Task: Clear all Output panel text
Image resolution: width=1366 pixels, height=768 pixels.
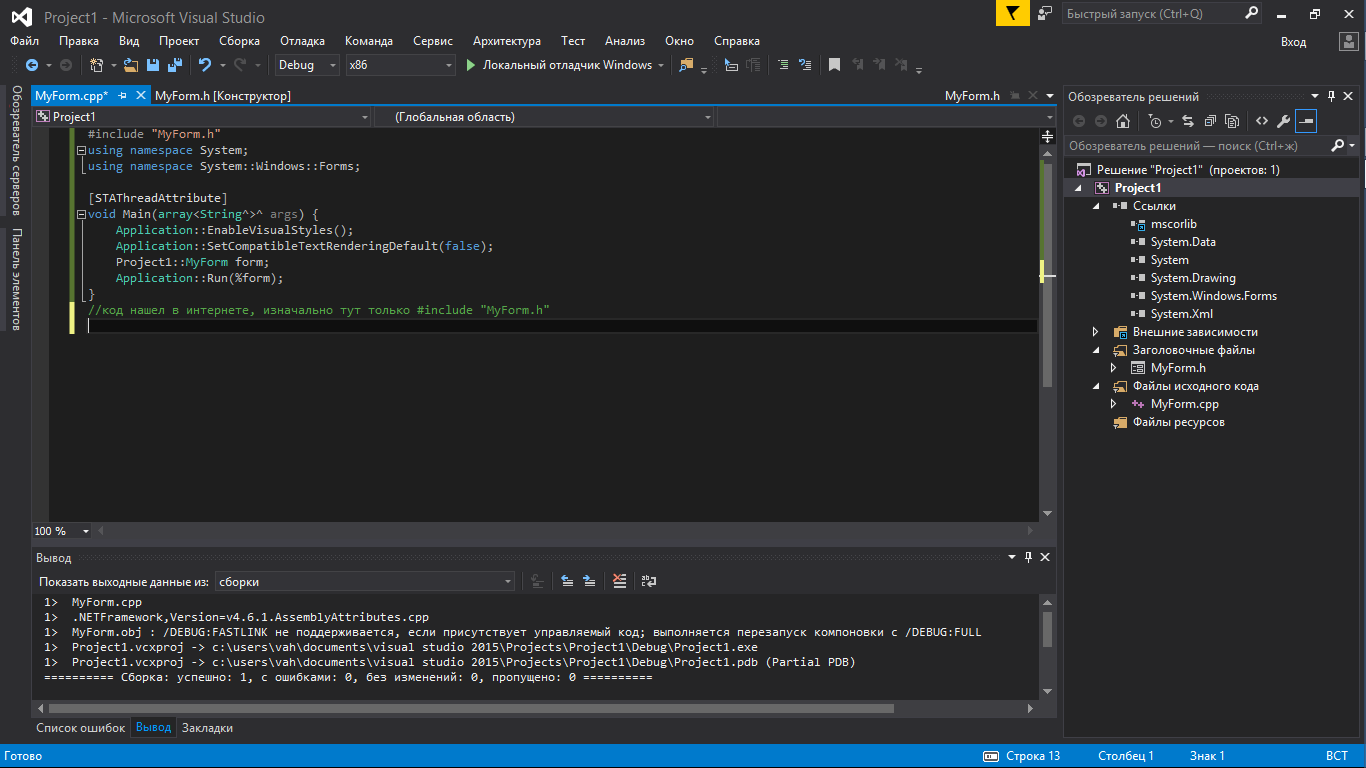Action: coord(620,581)
